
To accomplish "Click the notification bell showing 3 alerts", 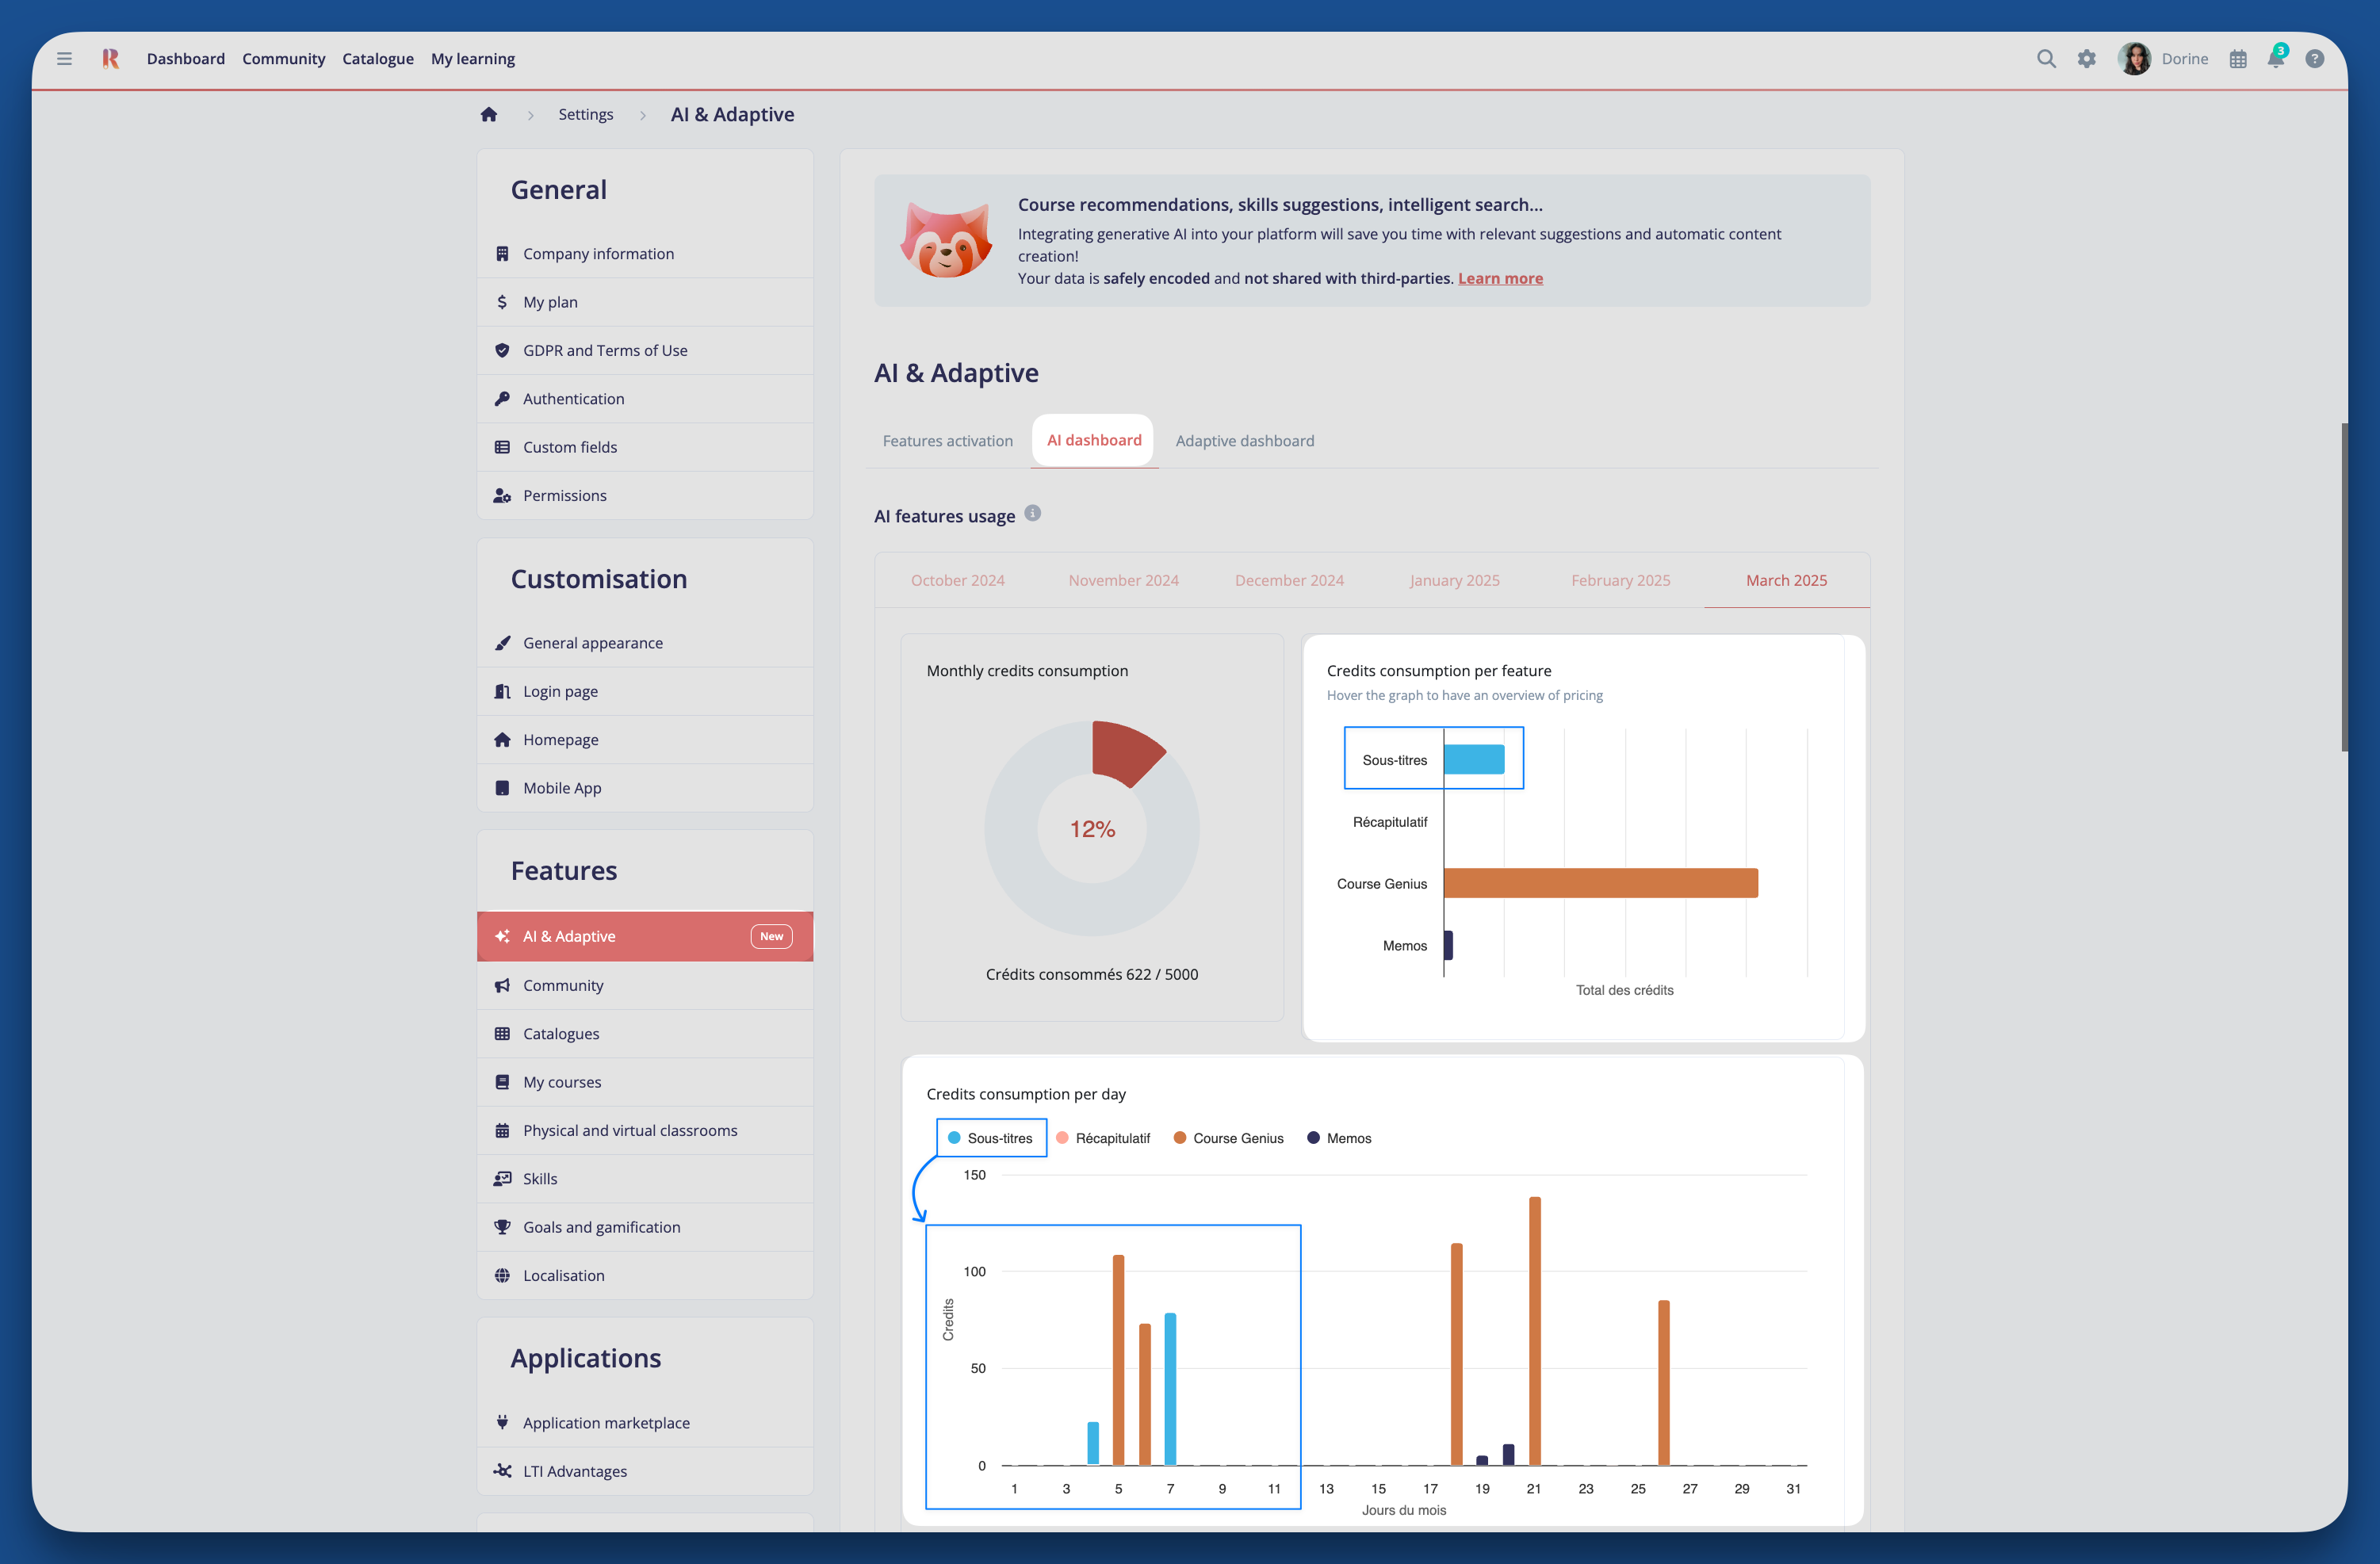I will point(2274,59).
